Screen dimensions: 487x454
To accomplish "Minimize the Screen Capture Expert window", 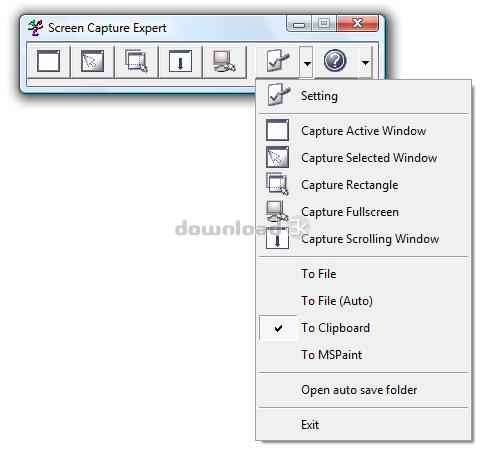I will (299, 24).
